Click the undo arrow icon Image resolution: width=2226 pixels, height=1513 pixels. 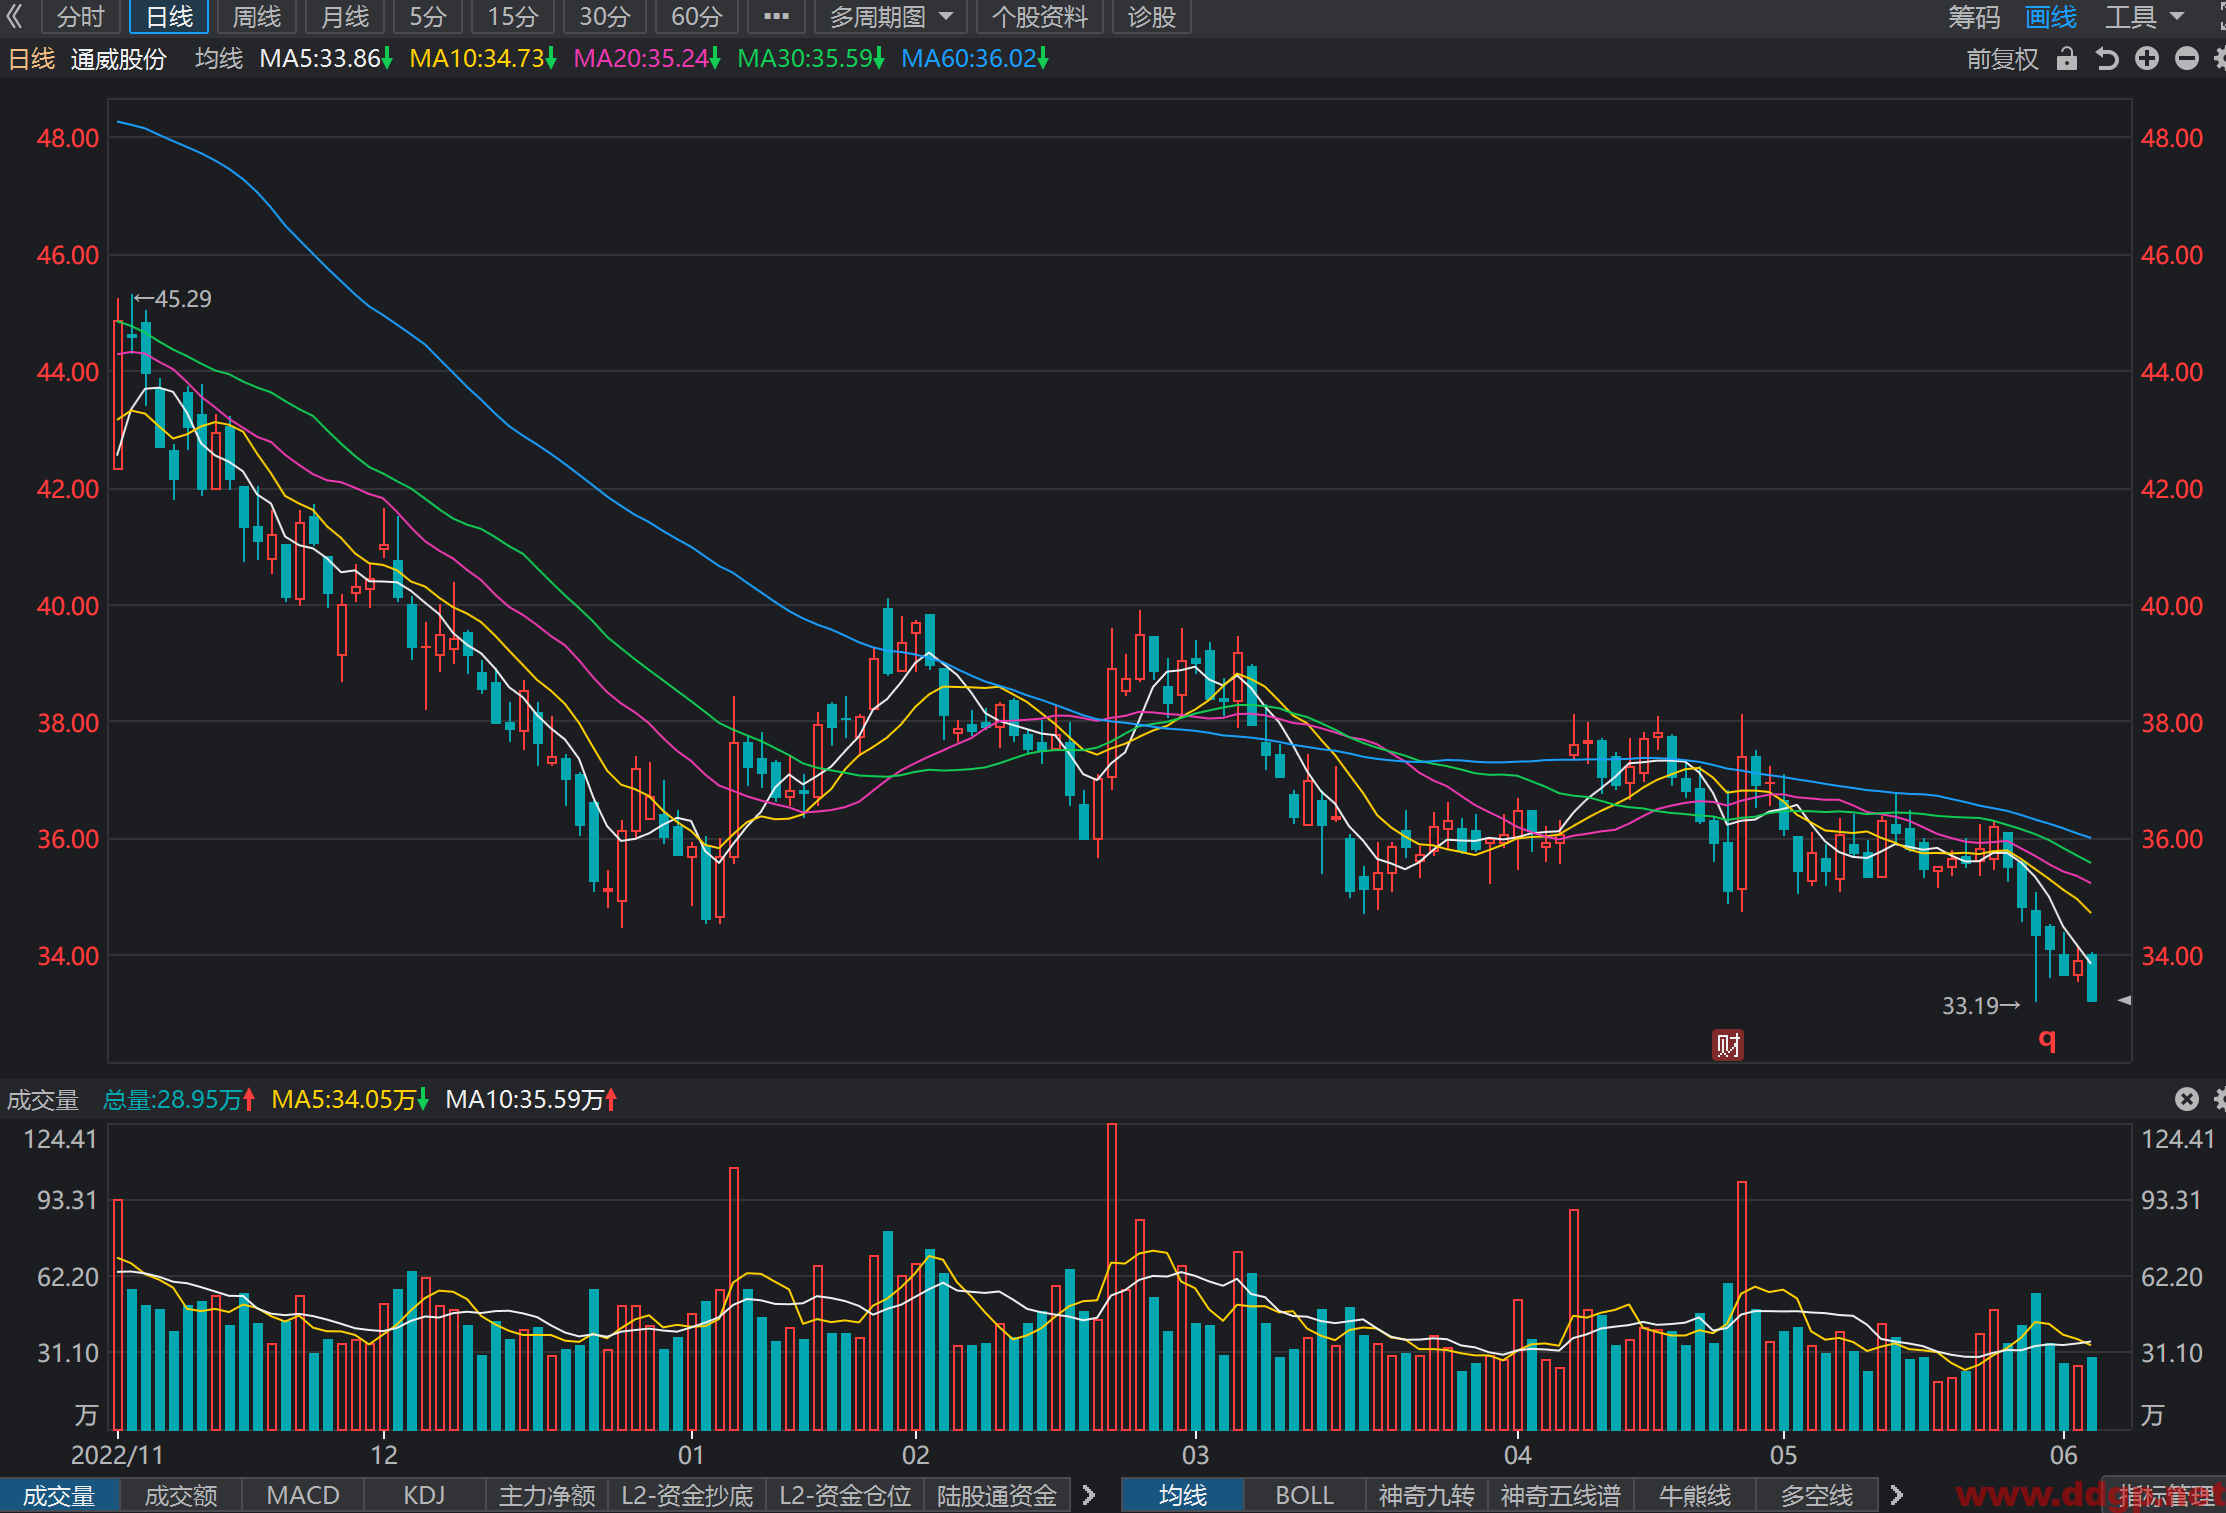[2107, 59]
